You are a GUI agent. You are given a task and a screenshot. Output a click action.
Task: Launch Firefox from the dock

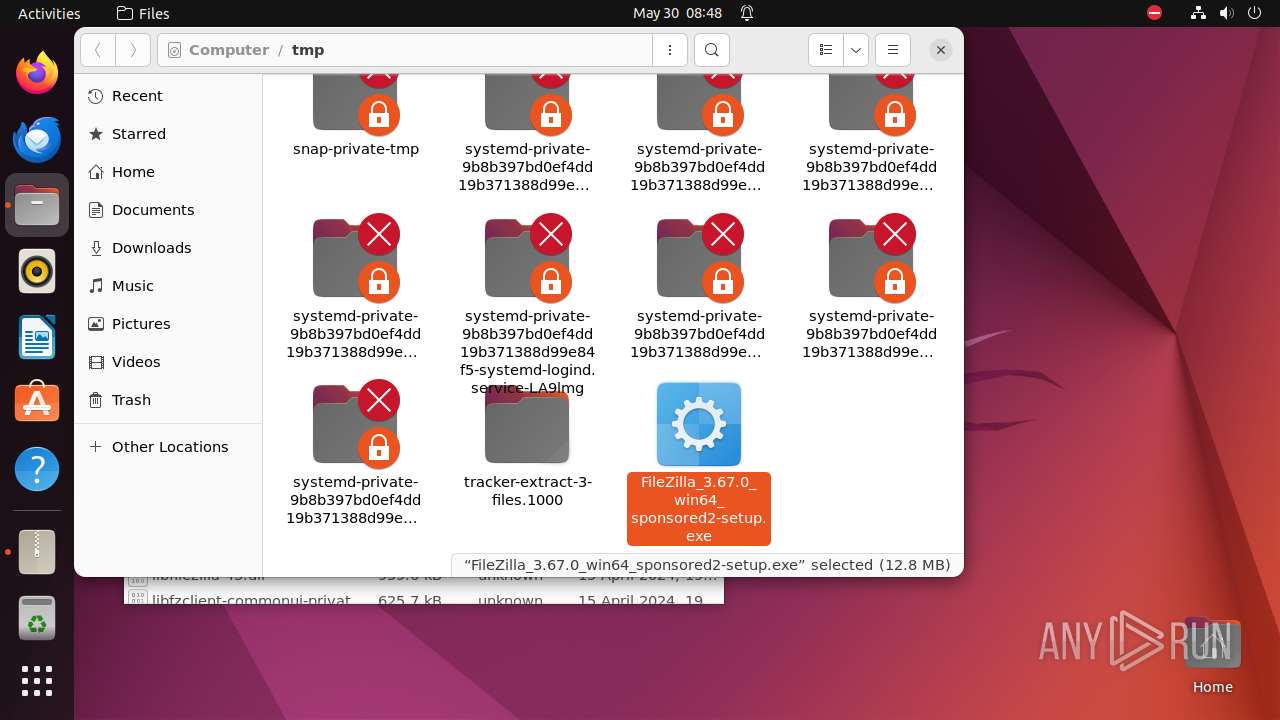tap(37, 73)
